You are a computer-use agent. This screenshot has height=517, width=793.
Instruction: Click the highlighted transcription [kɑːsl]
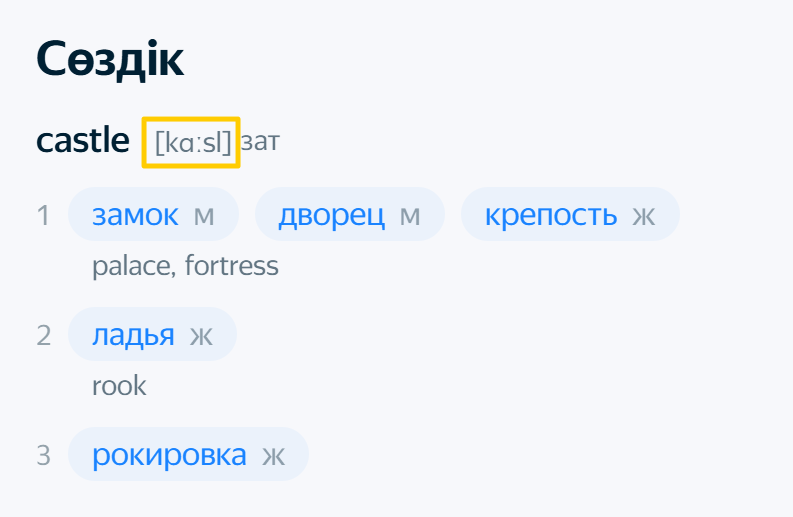192,142
